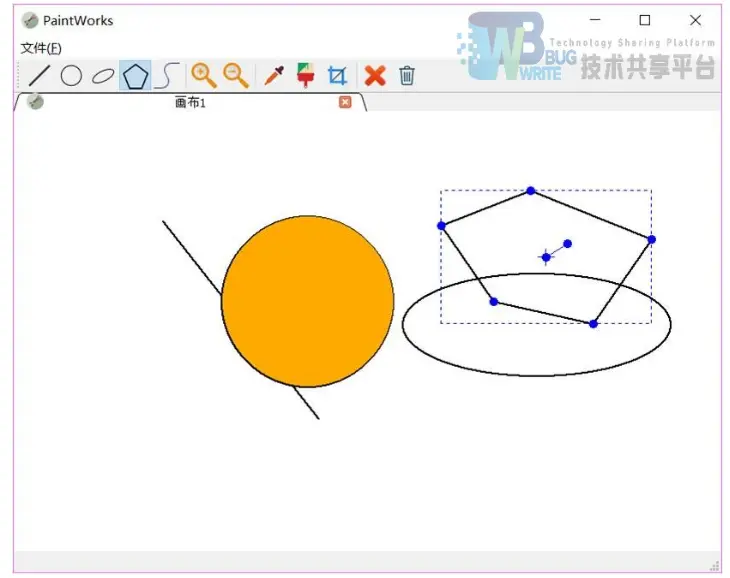The image size is (730, 578).
Task: Click the orange filled circle
Action: point(308,301)
